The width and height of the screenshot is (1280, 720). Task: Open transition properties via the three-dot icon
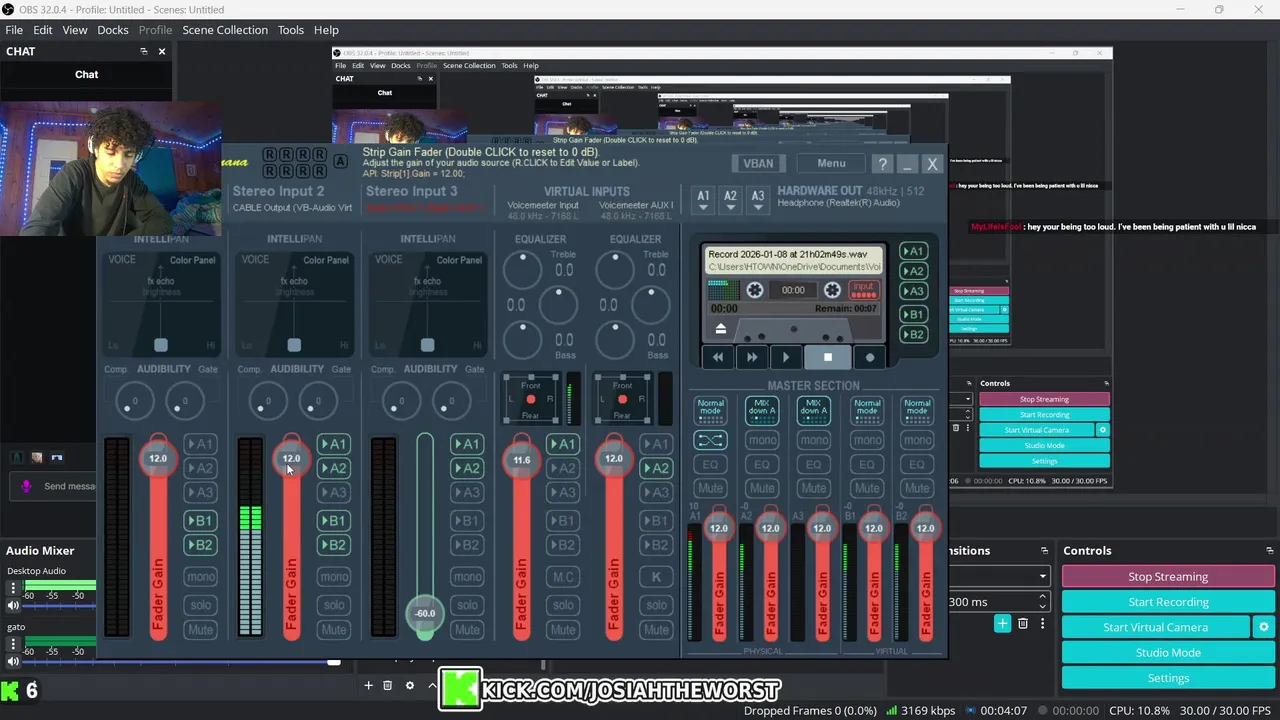pos(1042,624)
